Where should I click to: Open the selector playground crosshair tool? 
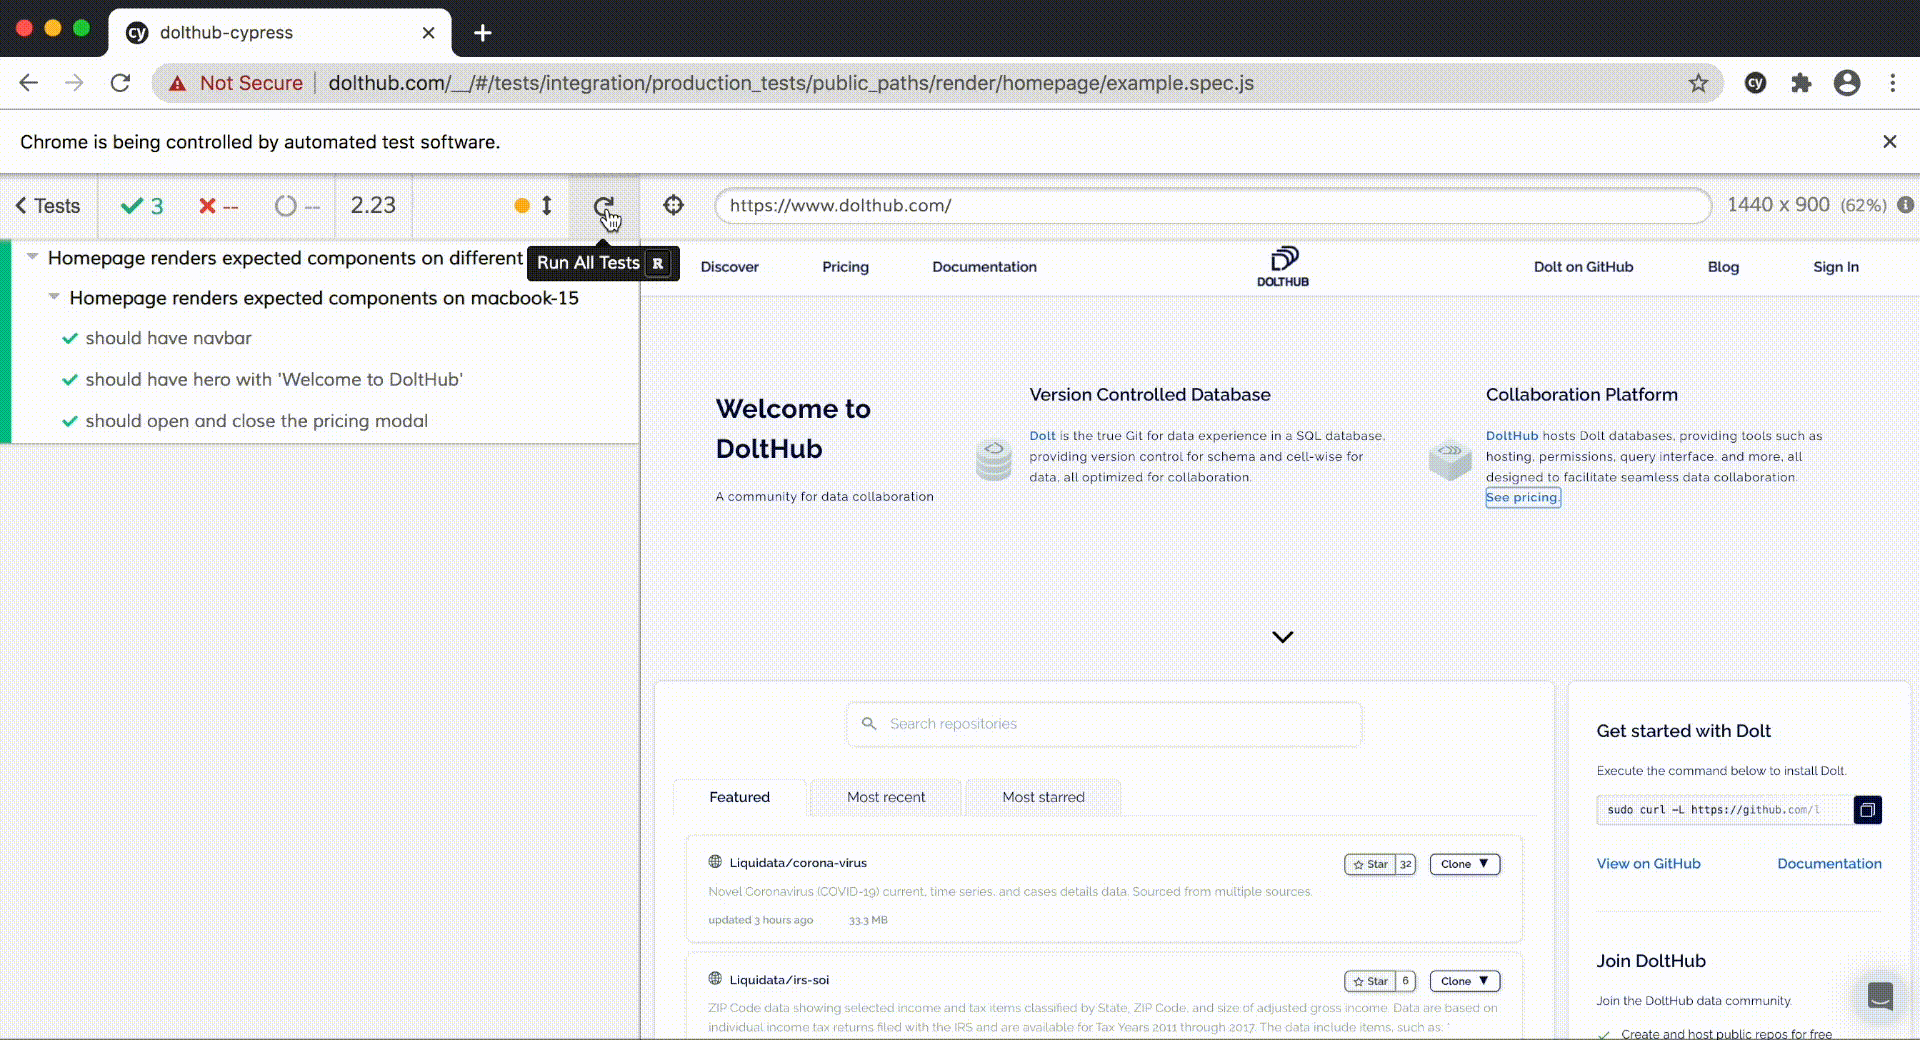click(674, 205)
